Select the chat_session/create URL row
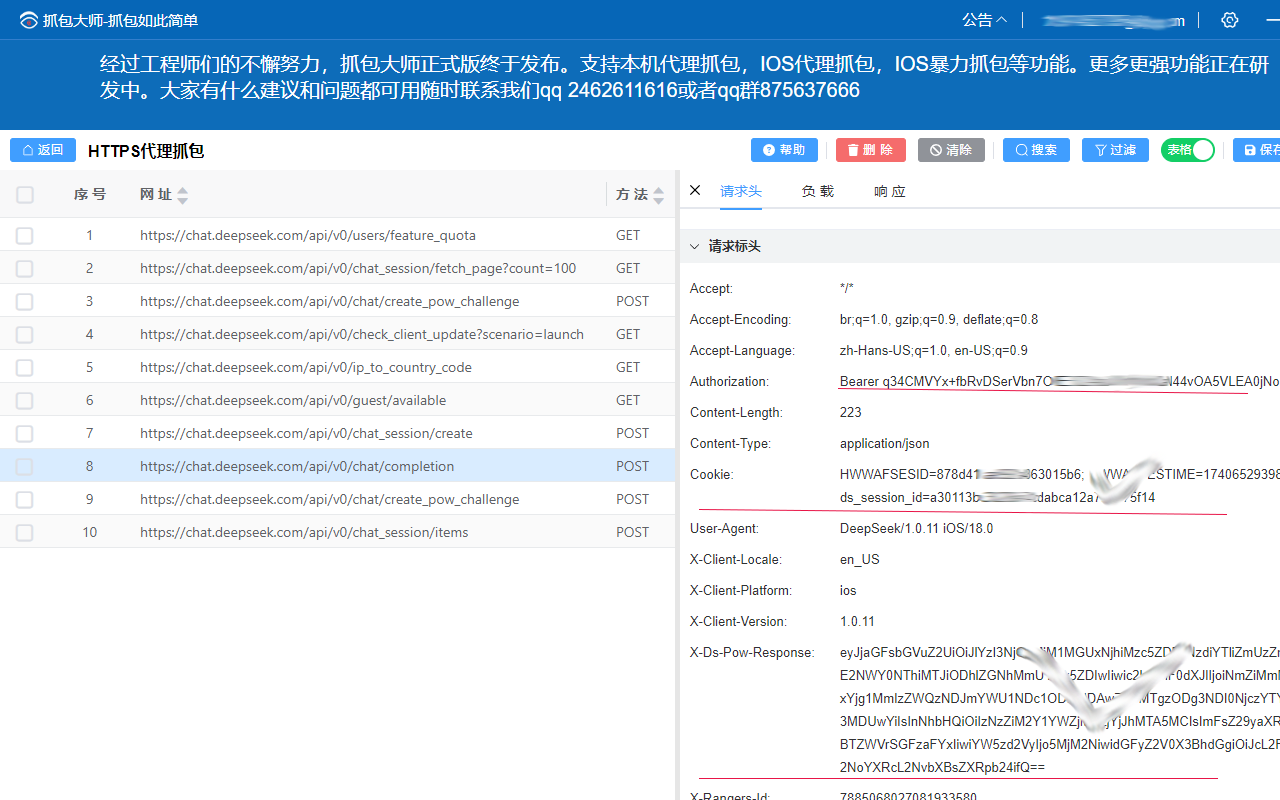Screen dimensions: 1280x800 306,433
